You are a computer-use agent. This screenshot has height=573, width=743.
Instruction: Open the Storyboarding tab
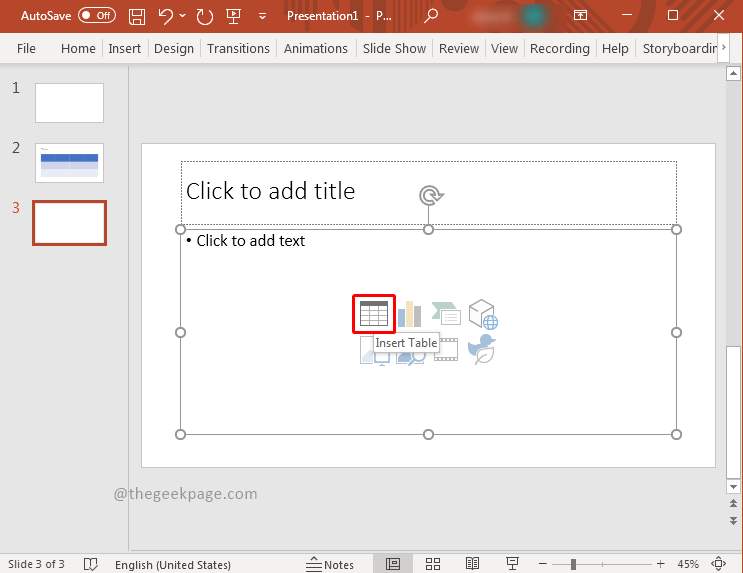pyautogui.click(x=679, y=48)
